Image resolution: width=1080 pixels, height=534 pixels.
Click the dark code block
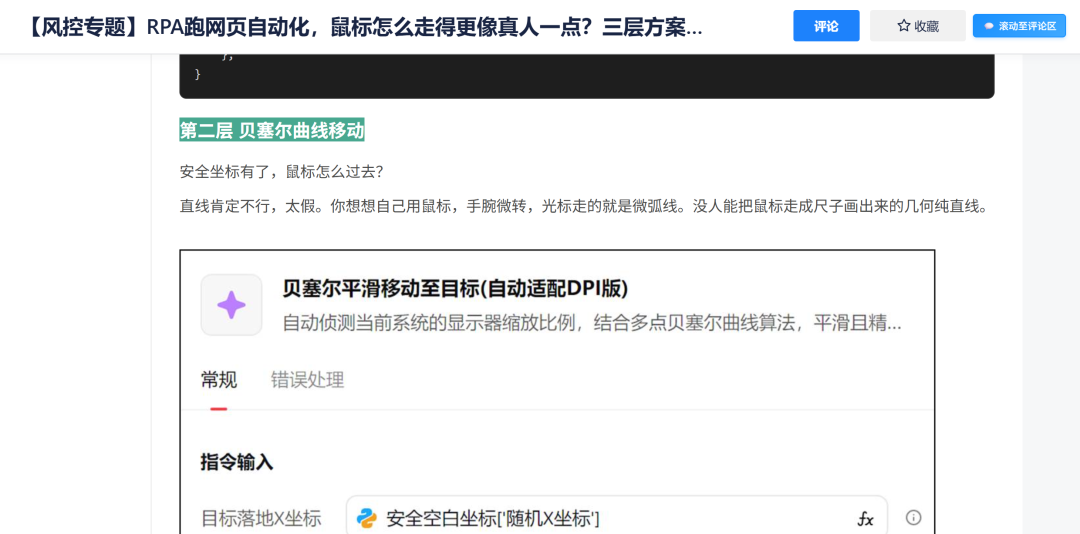pos(587,76)
